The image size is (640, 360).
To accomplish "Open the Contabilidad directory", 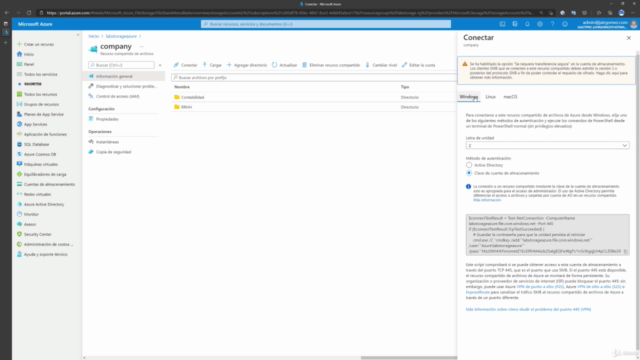I will click(x=192, y=97).
